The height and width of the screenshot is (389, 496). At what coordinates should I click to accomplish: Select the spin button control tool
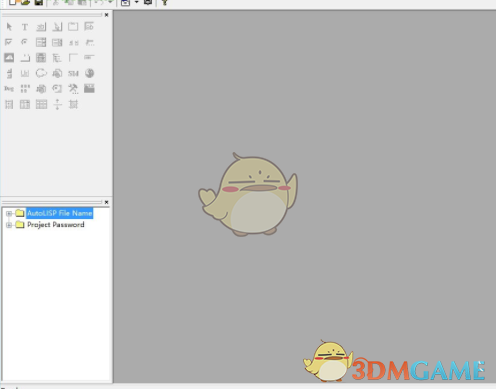[x=9, y=73]
